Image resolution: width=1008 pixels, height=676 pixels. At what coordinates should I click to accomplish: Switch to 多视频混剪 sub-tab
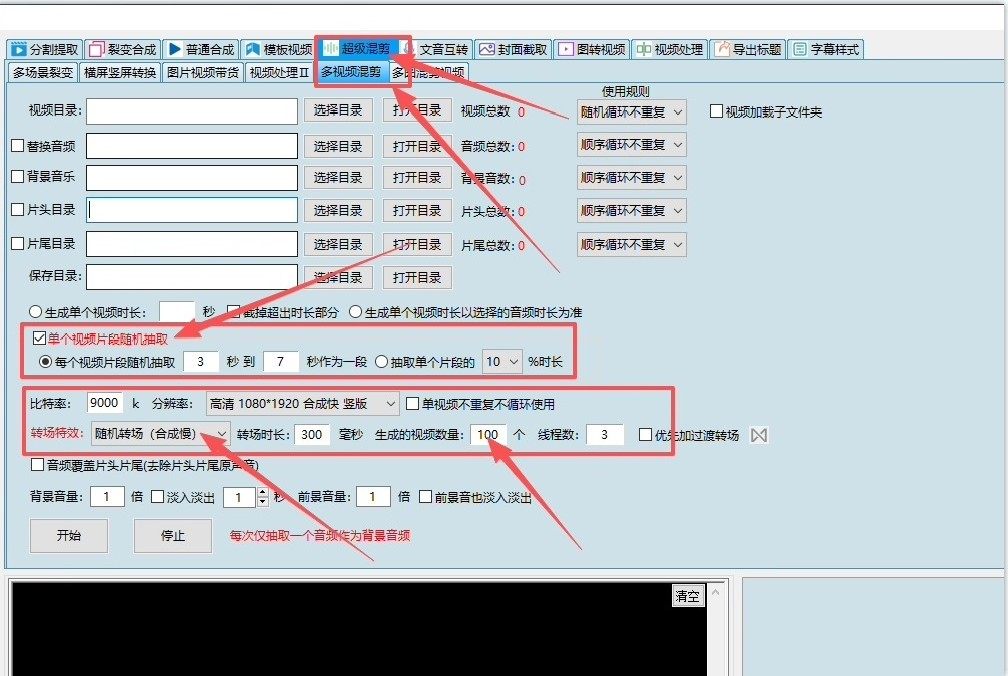click(351, 72)
